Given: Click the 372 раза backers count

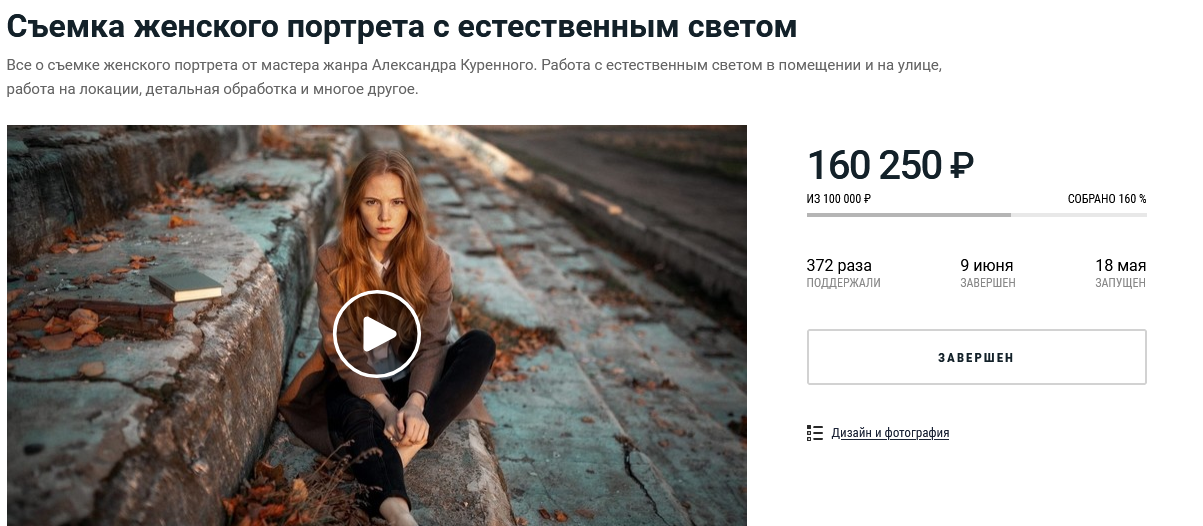Looking at the screenshot, I should click(839, 266).
